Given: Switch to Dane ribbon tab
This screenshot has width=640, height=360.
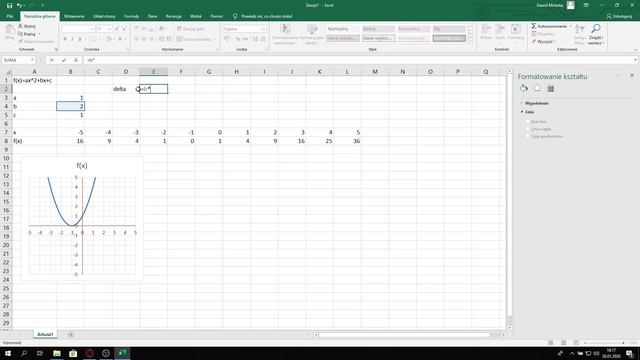Looking at the screenshot, I should tap(152, 16).
